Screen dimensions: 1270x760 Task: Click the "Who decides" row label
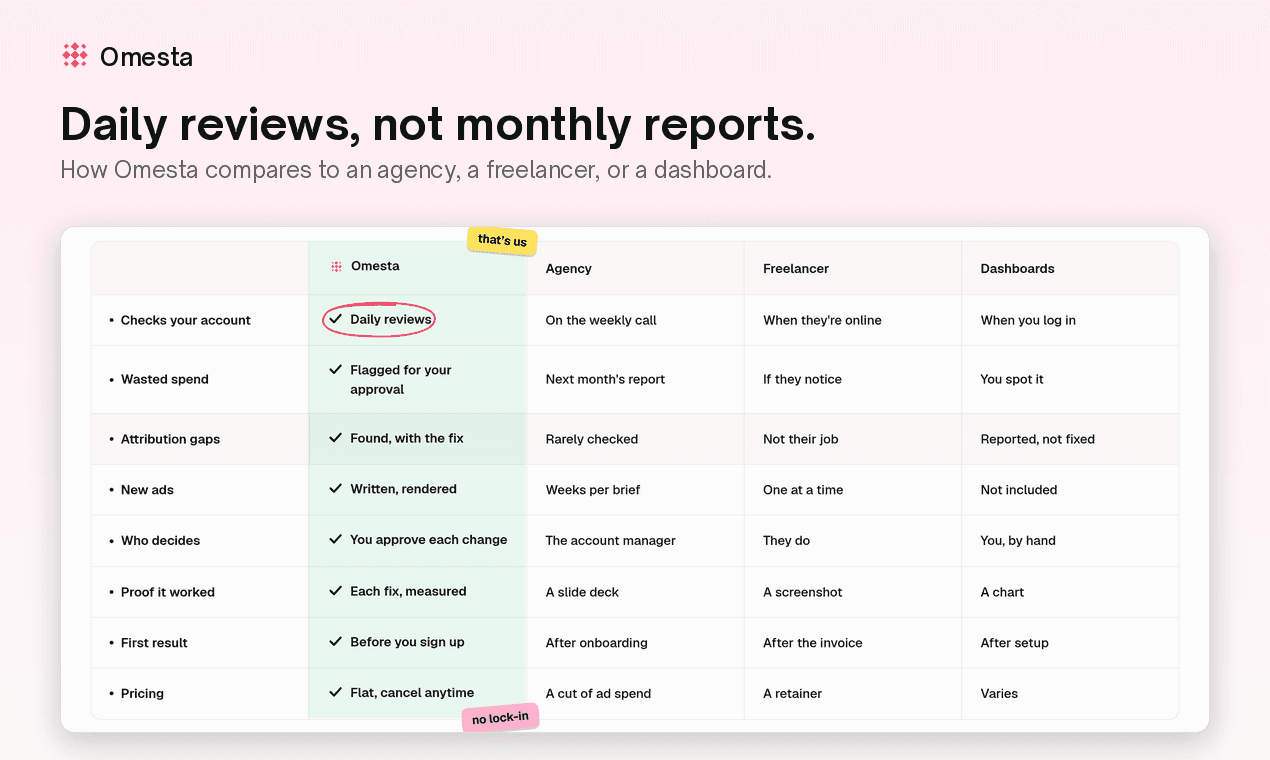(x=161, y=540)
